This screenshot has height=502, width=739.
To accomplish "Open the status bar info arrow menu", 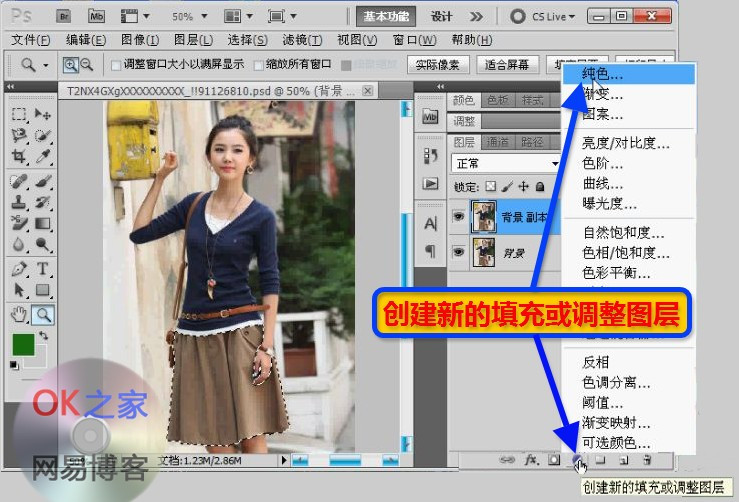I will 284,460.
